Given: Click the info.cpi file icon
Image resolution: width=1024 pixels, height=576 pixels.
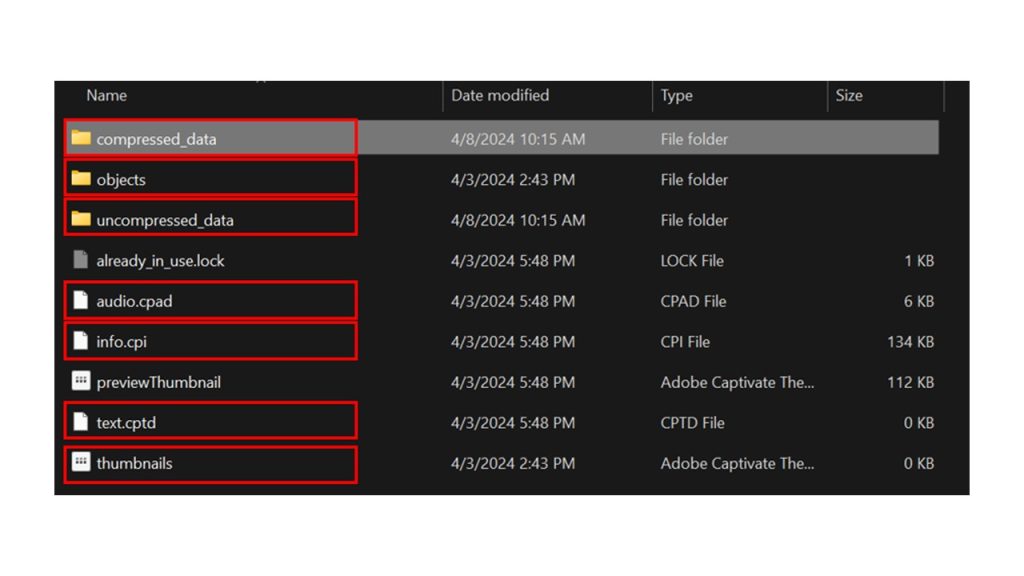Looking at the screenshot, I should (81, 341).
